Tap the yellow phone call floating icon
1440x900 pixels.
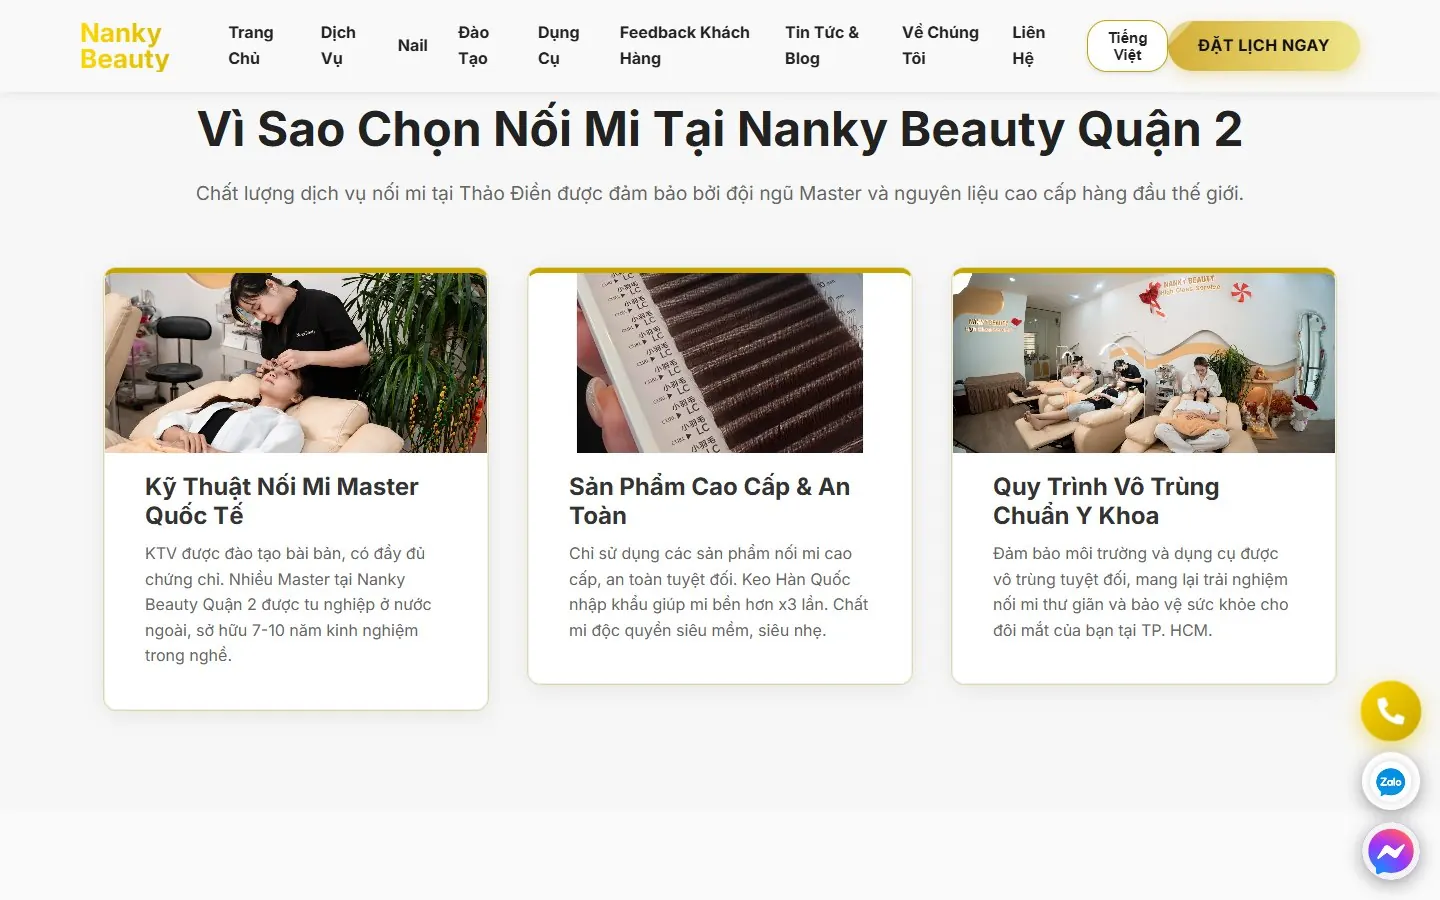click(1390, 711)
